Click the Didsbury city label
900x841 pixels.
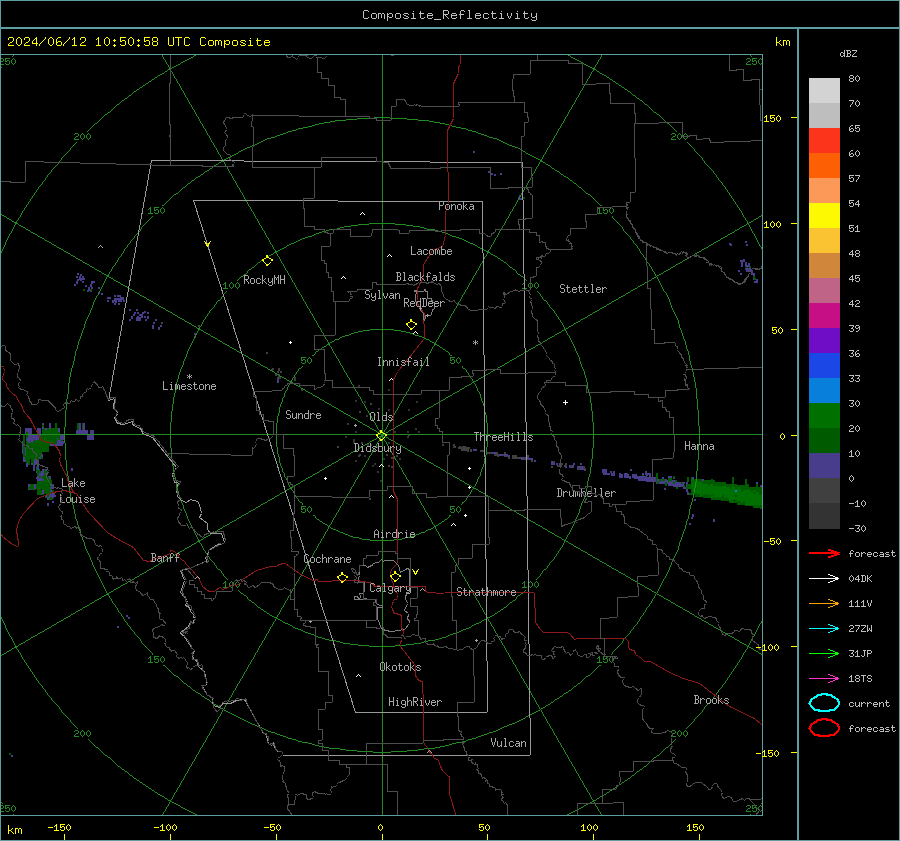click(x=377, y=448)
